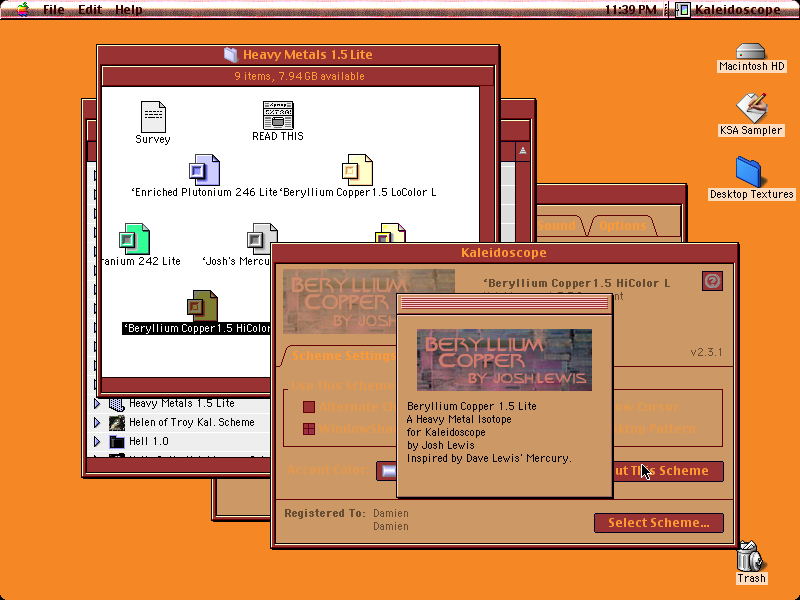Viewport: 800px width, 600px height.
Task: Click the Select Scheme... button
Action: [x=659, y=523]
